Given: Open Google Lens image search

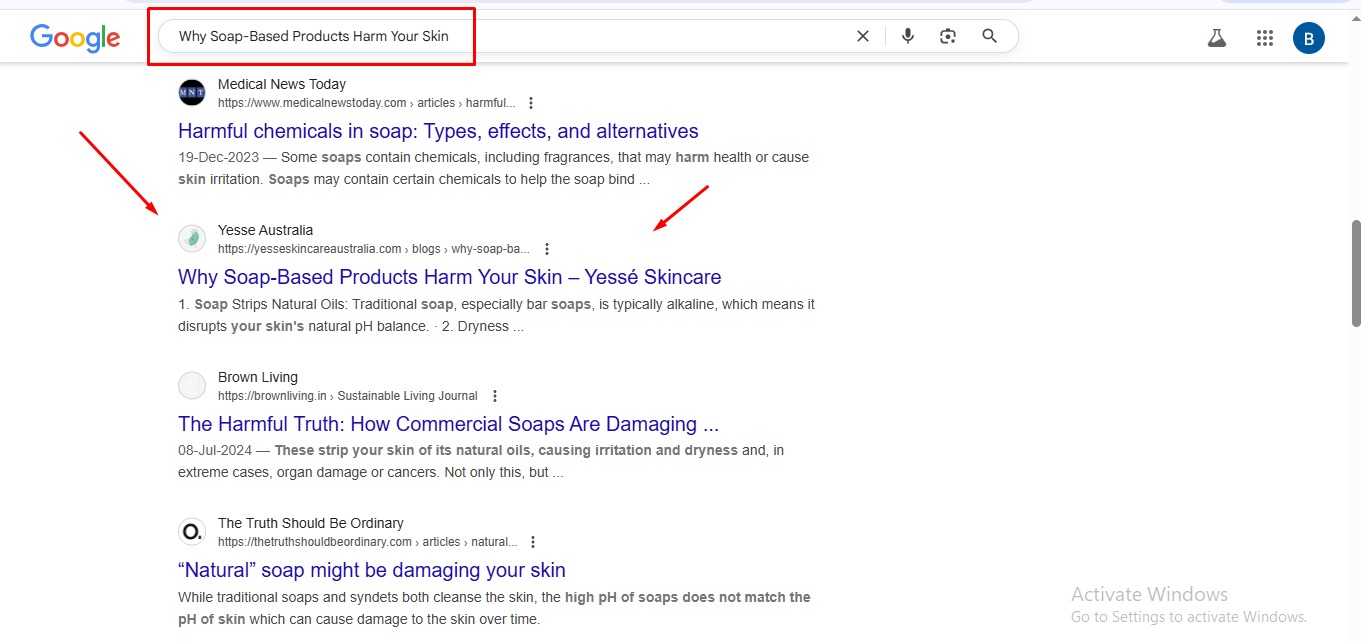Looking at the screenshot, I should click(948, 36).
